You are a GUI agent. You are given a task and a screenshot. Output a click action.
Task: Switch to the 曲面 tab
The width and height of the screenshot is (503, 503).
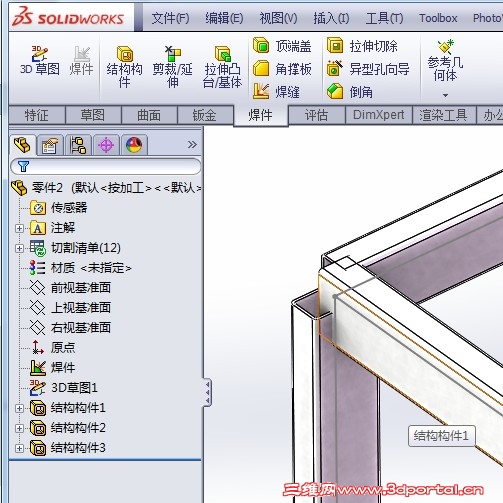click(x=149, y=115)
